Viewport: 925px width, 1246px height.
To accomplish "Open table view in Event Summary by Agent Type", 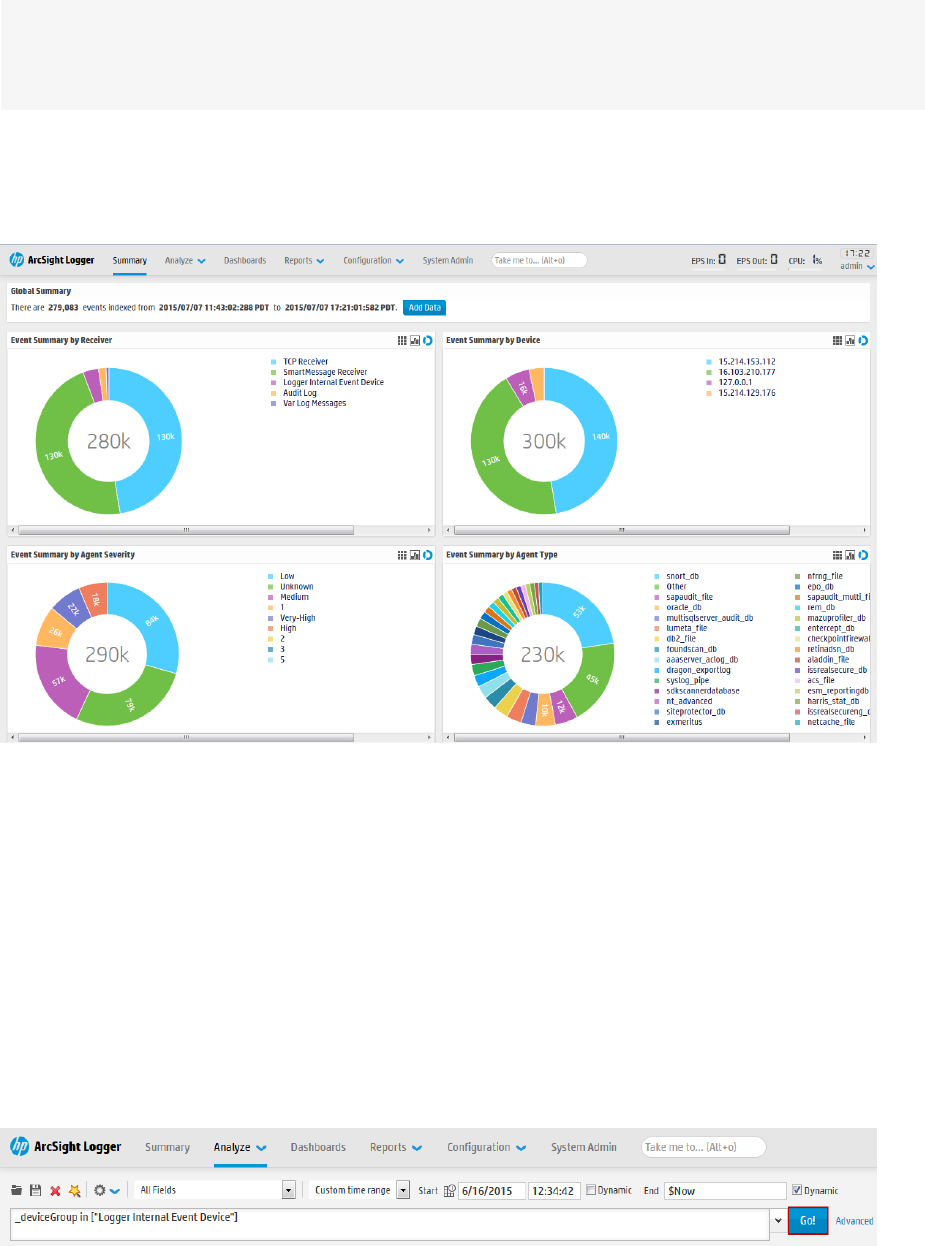I will [838, 554].
